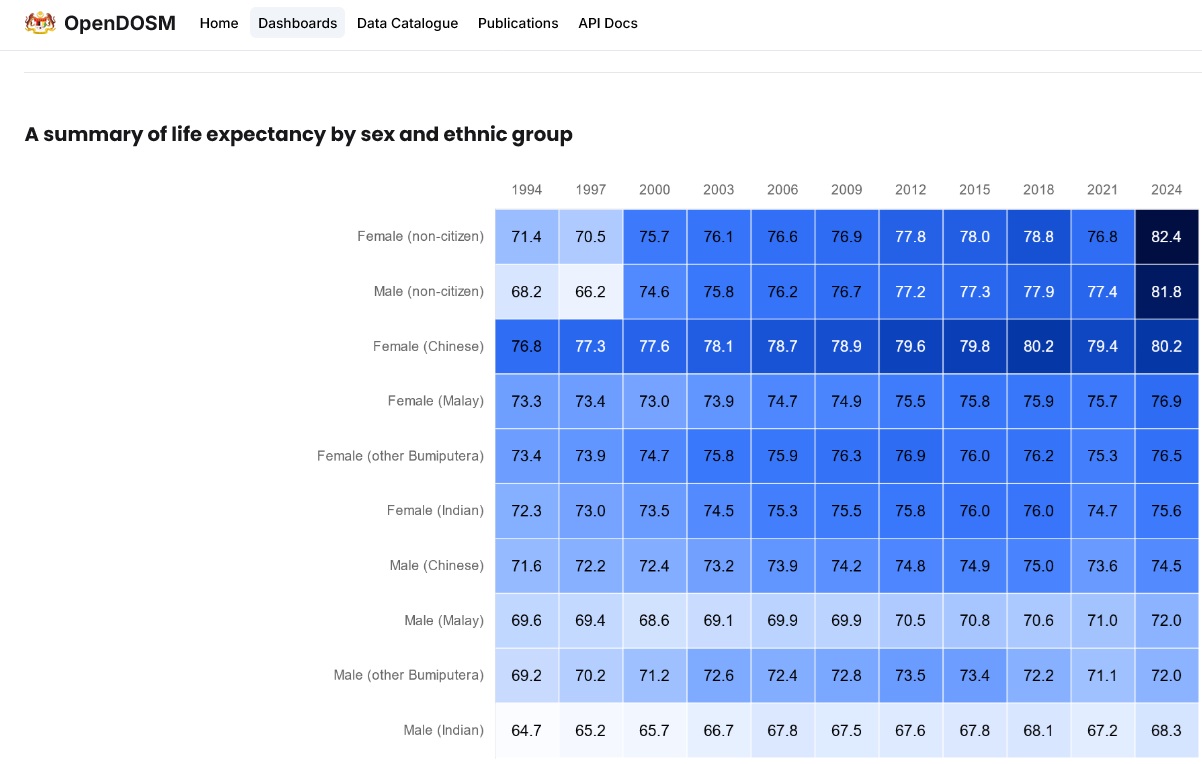Screen dimensions: 1202x764
Task: Click the OpenDOSM crest logo icon
Action: [x=40, y=23]
